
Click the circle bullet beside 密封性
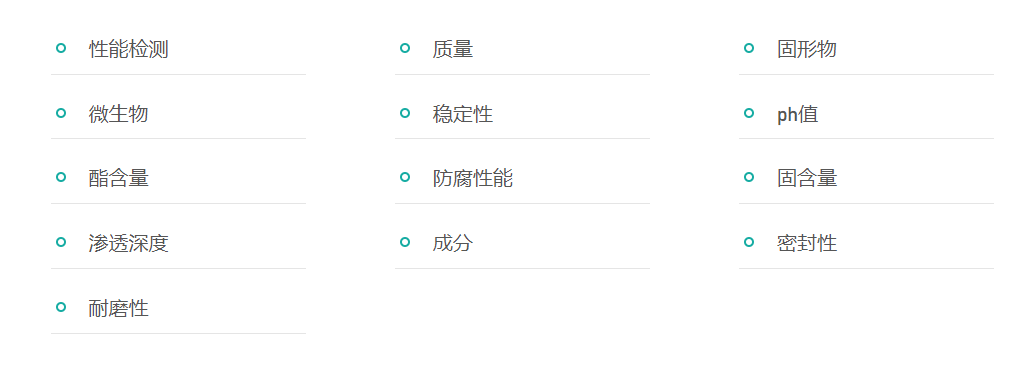pos(749,242)
